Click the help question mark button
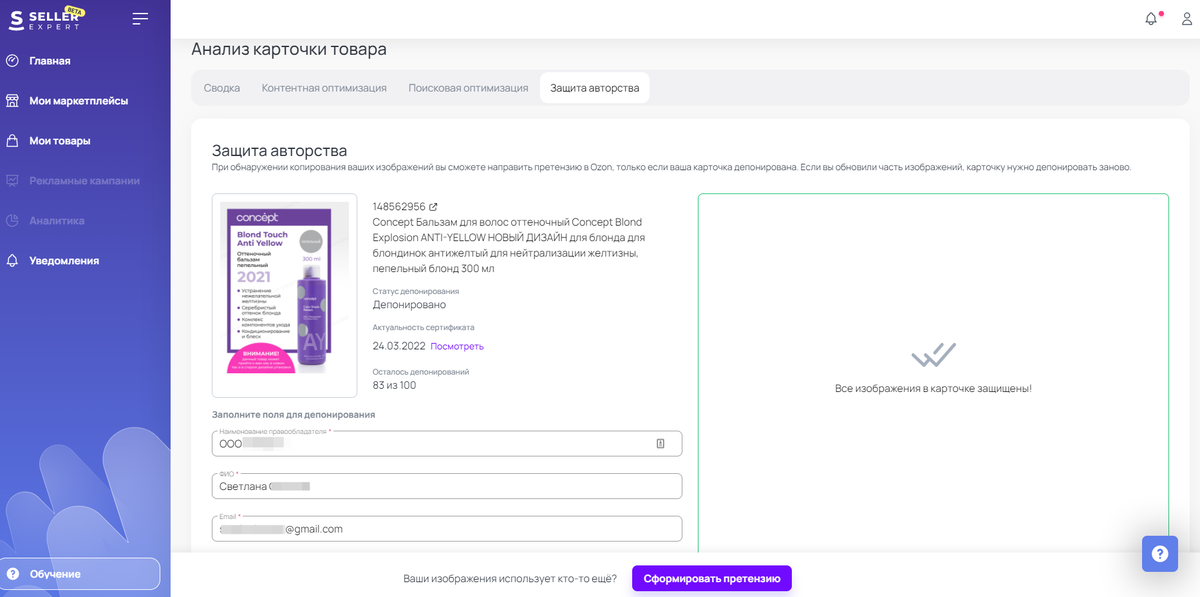The height and width of the screenshot is (597, 1200). click(1160, 553)
